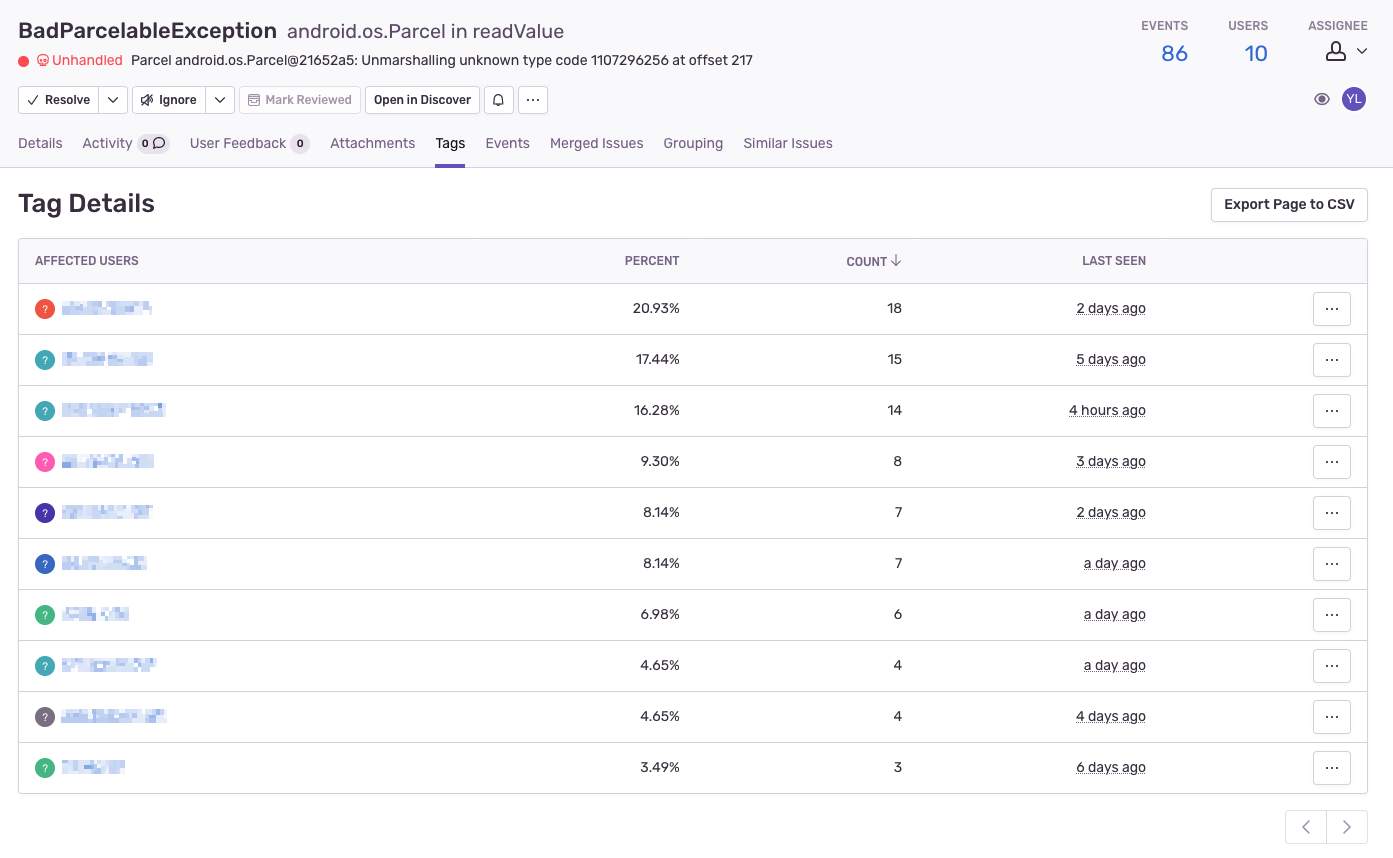Export the page to CSV
The width and height of the screenshot is (1393, 858).
(1288, 204)
